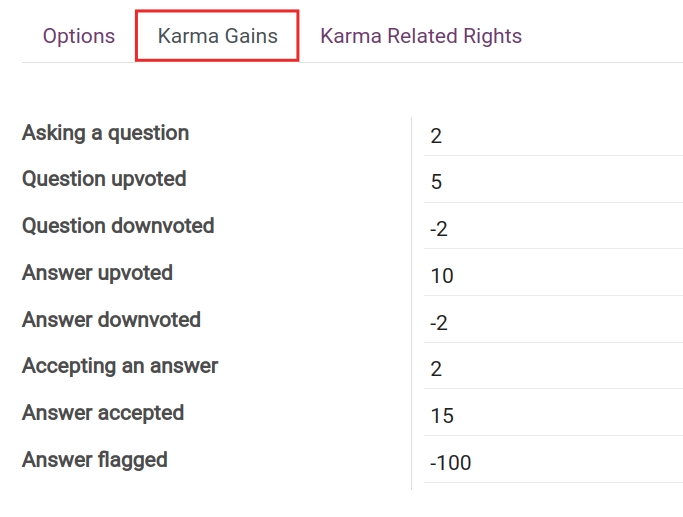Open the Karma Related Rights tab

coord(420,36)
